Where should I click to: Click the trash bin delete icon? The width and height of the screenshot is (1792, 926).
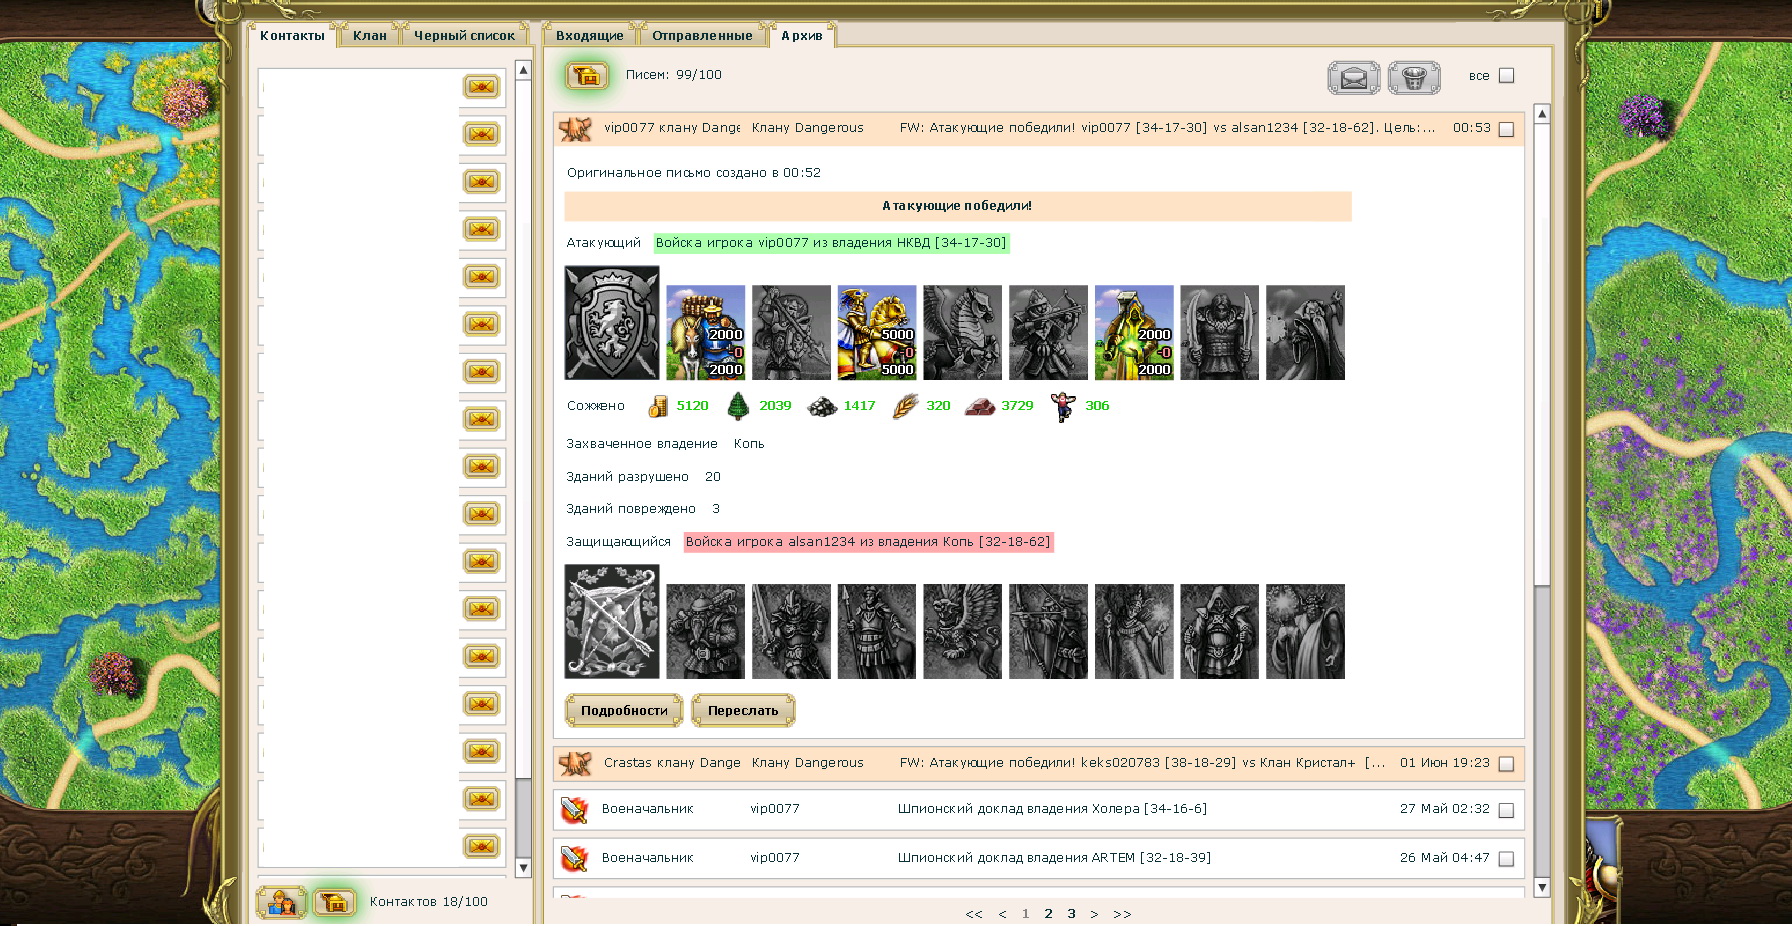pyautogui.click(x=1413, y=77)
